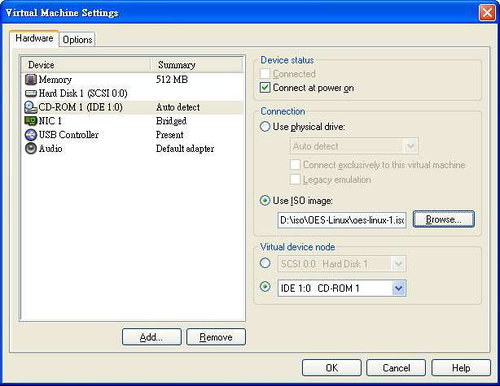Click the Default adapter summary value
Screen dimensions: 500x386
[185, 148]
